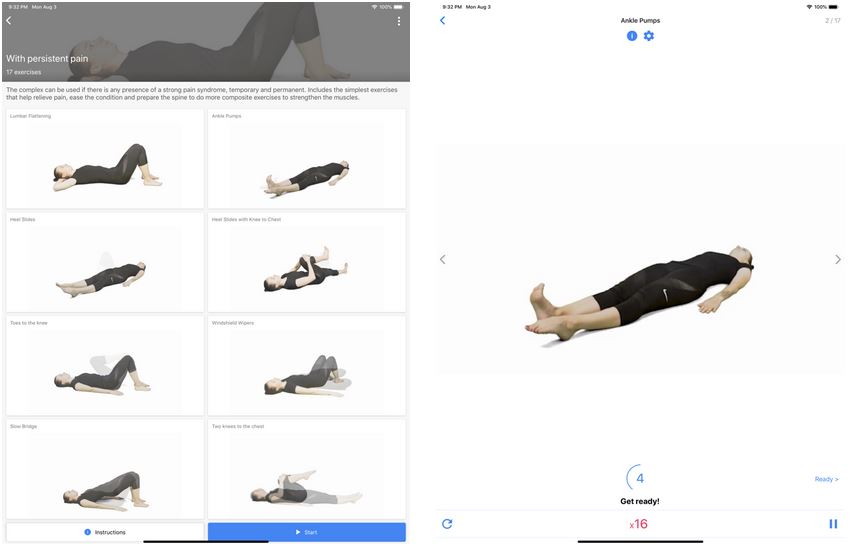Screen dimensions: 864x544
Task: Go to the previous exercise with left chevron
Action: tap(442, 259)
